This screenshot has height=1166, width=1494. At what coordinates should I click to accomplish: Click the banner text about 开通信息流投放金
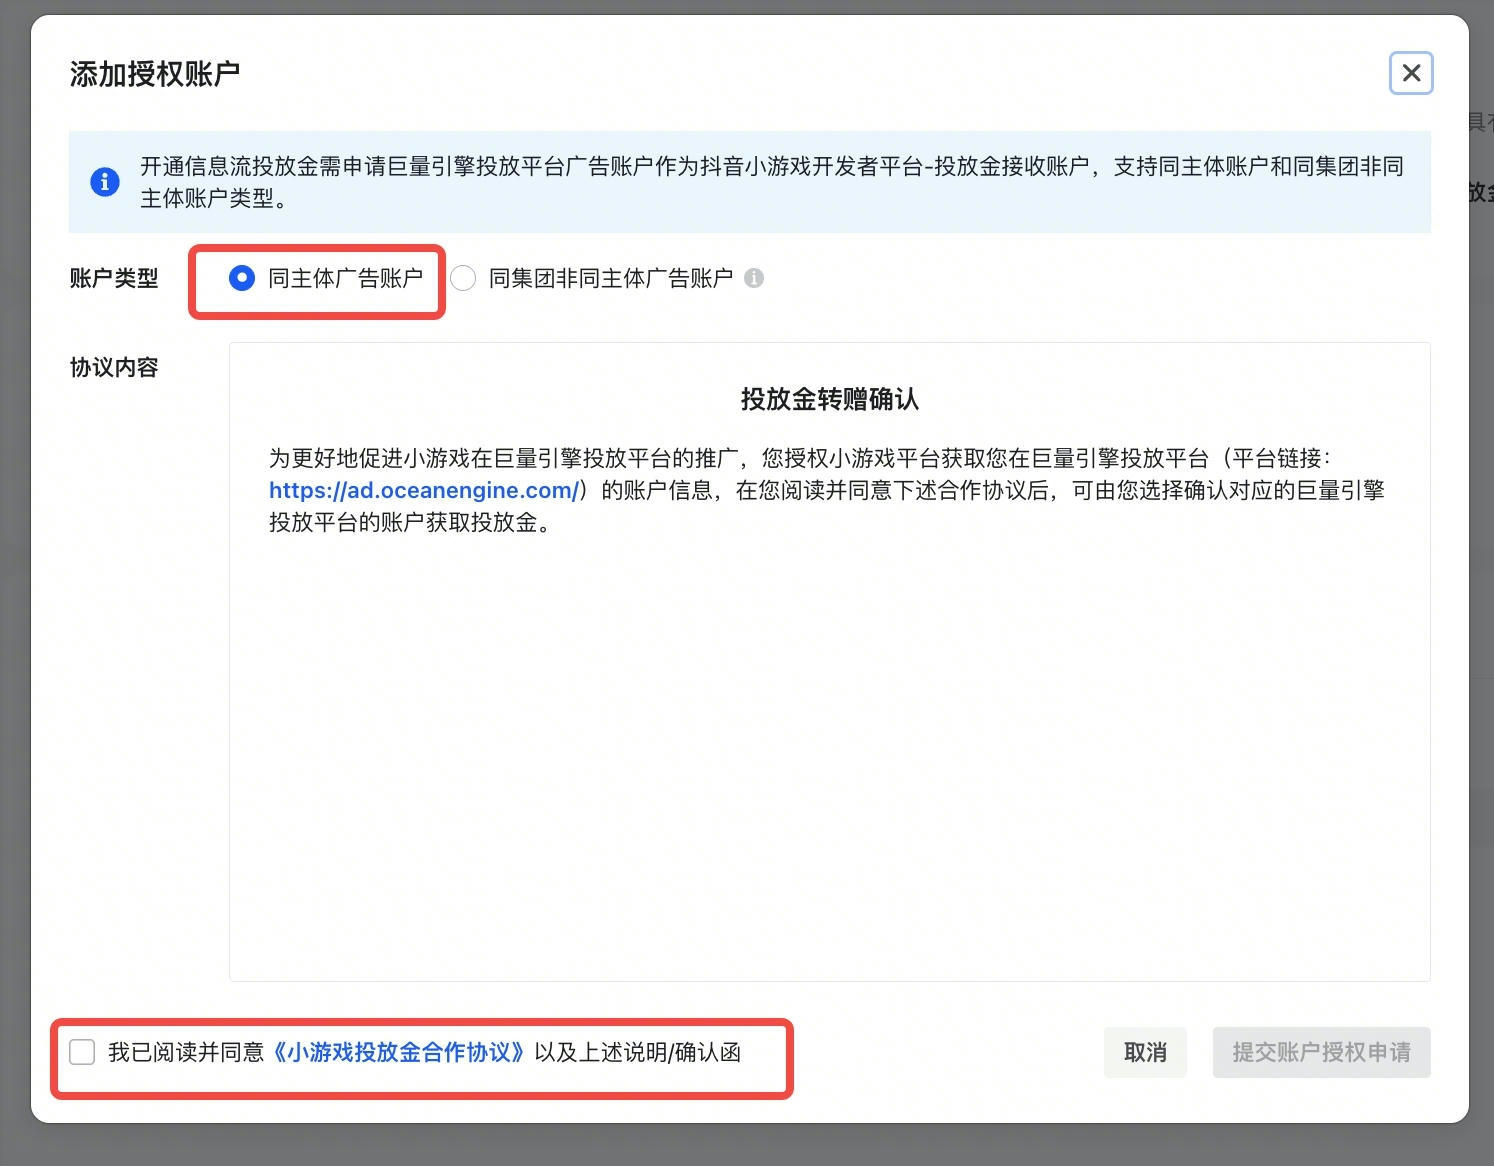click(771, 182)
